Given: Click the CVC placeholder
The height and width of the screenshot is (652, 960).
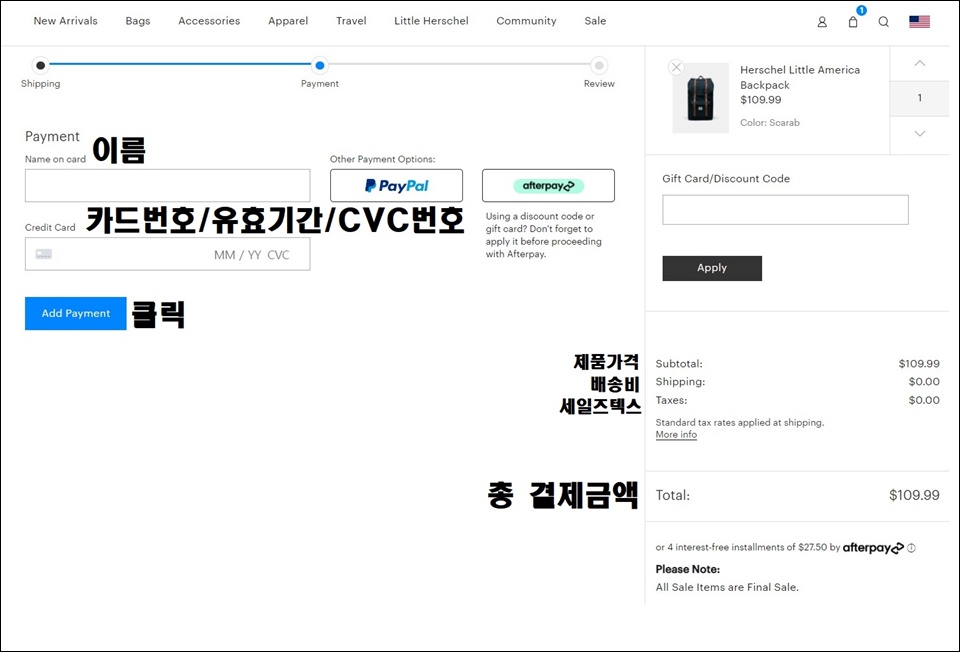Looking at the screenshot, I should click(278, 255).
